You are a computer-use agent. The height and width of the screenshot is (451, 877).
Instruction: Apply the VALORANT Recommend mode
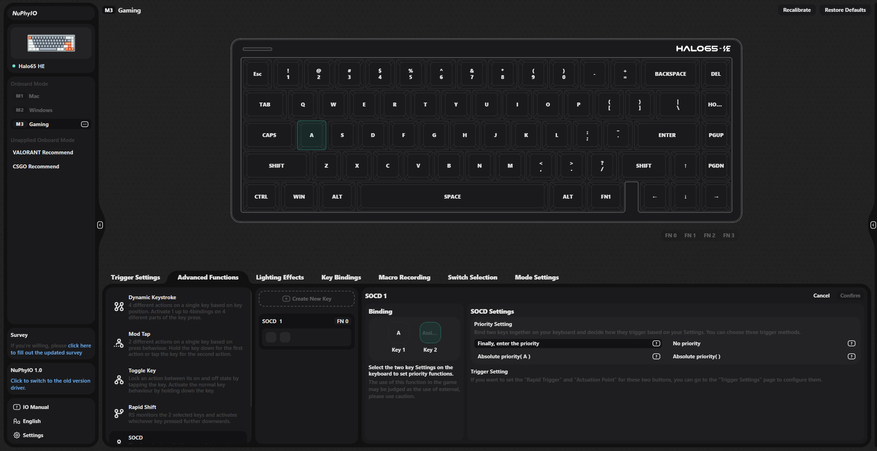pyautogui.click(x=43, y=152)
